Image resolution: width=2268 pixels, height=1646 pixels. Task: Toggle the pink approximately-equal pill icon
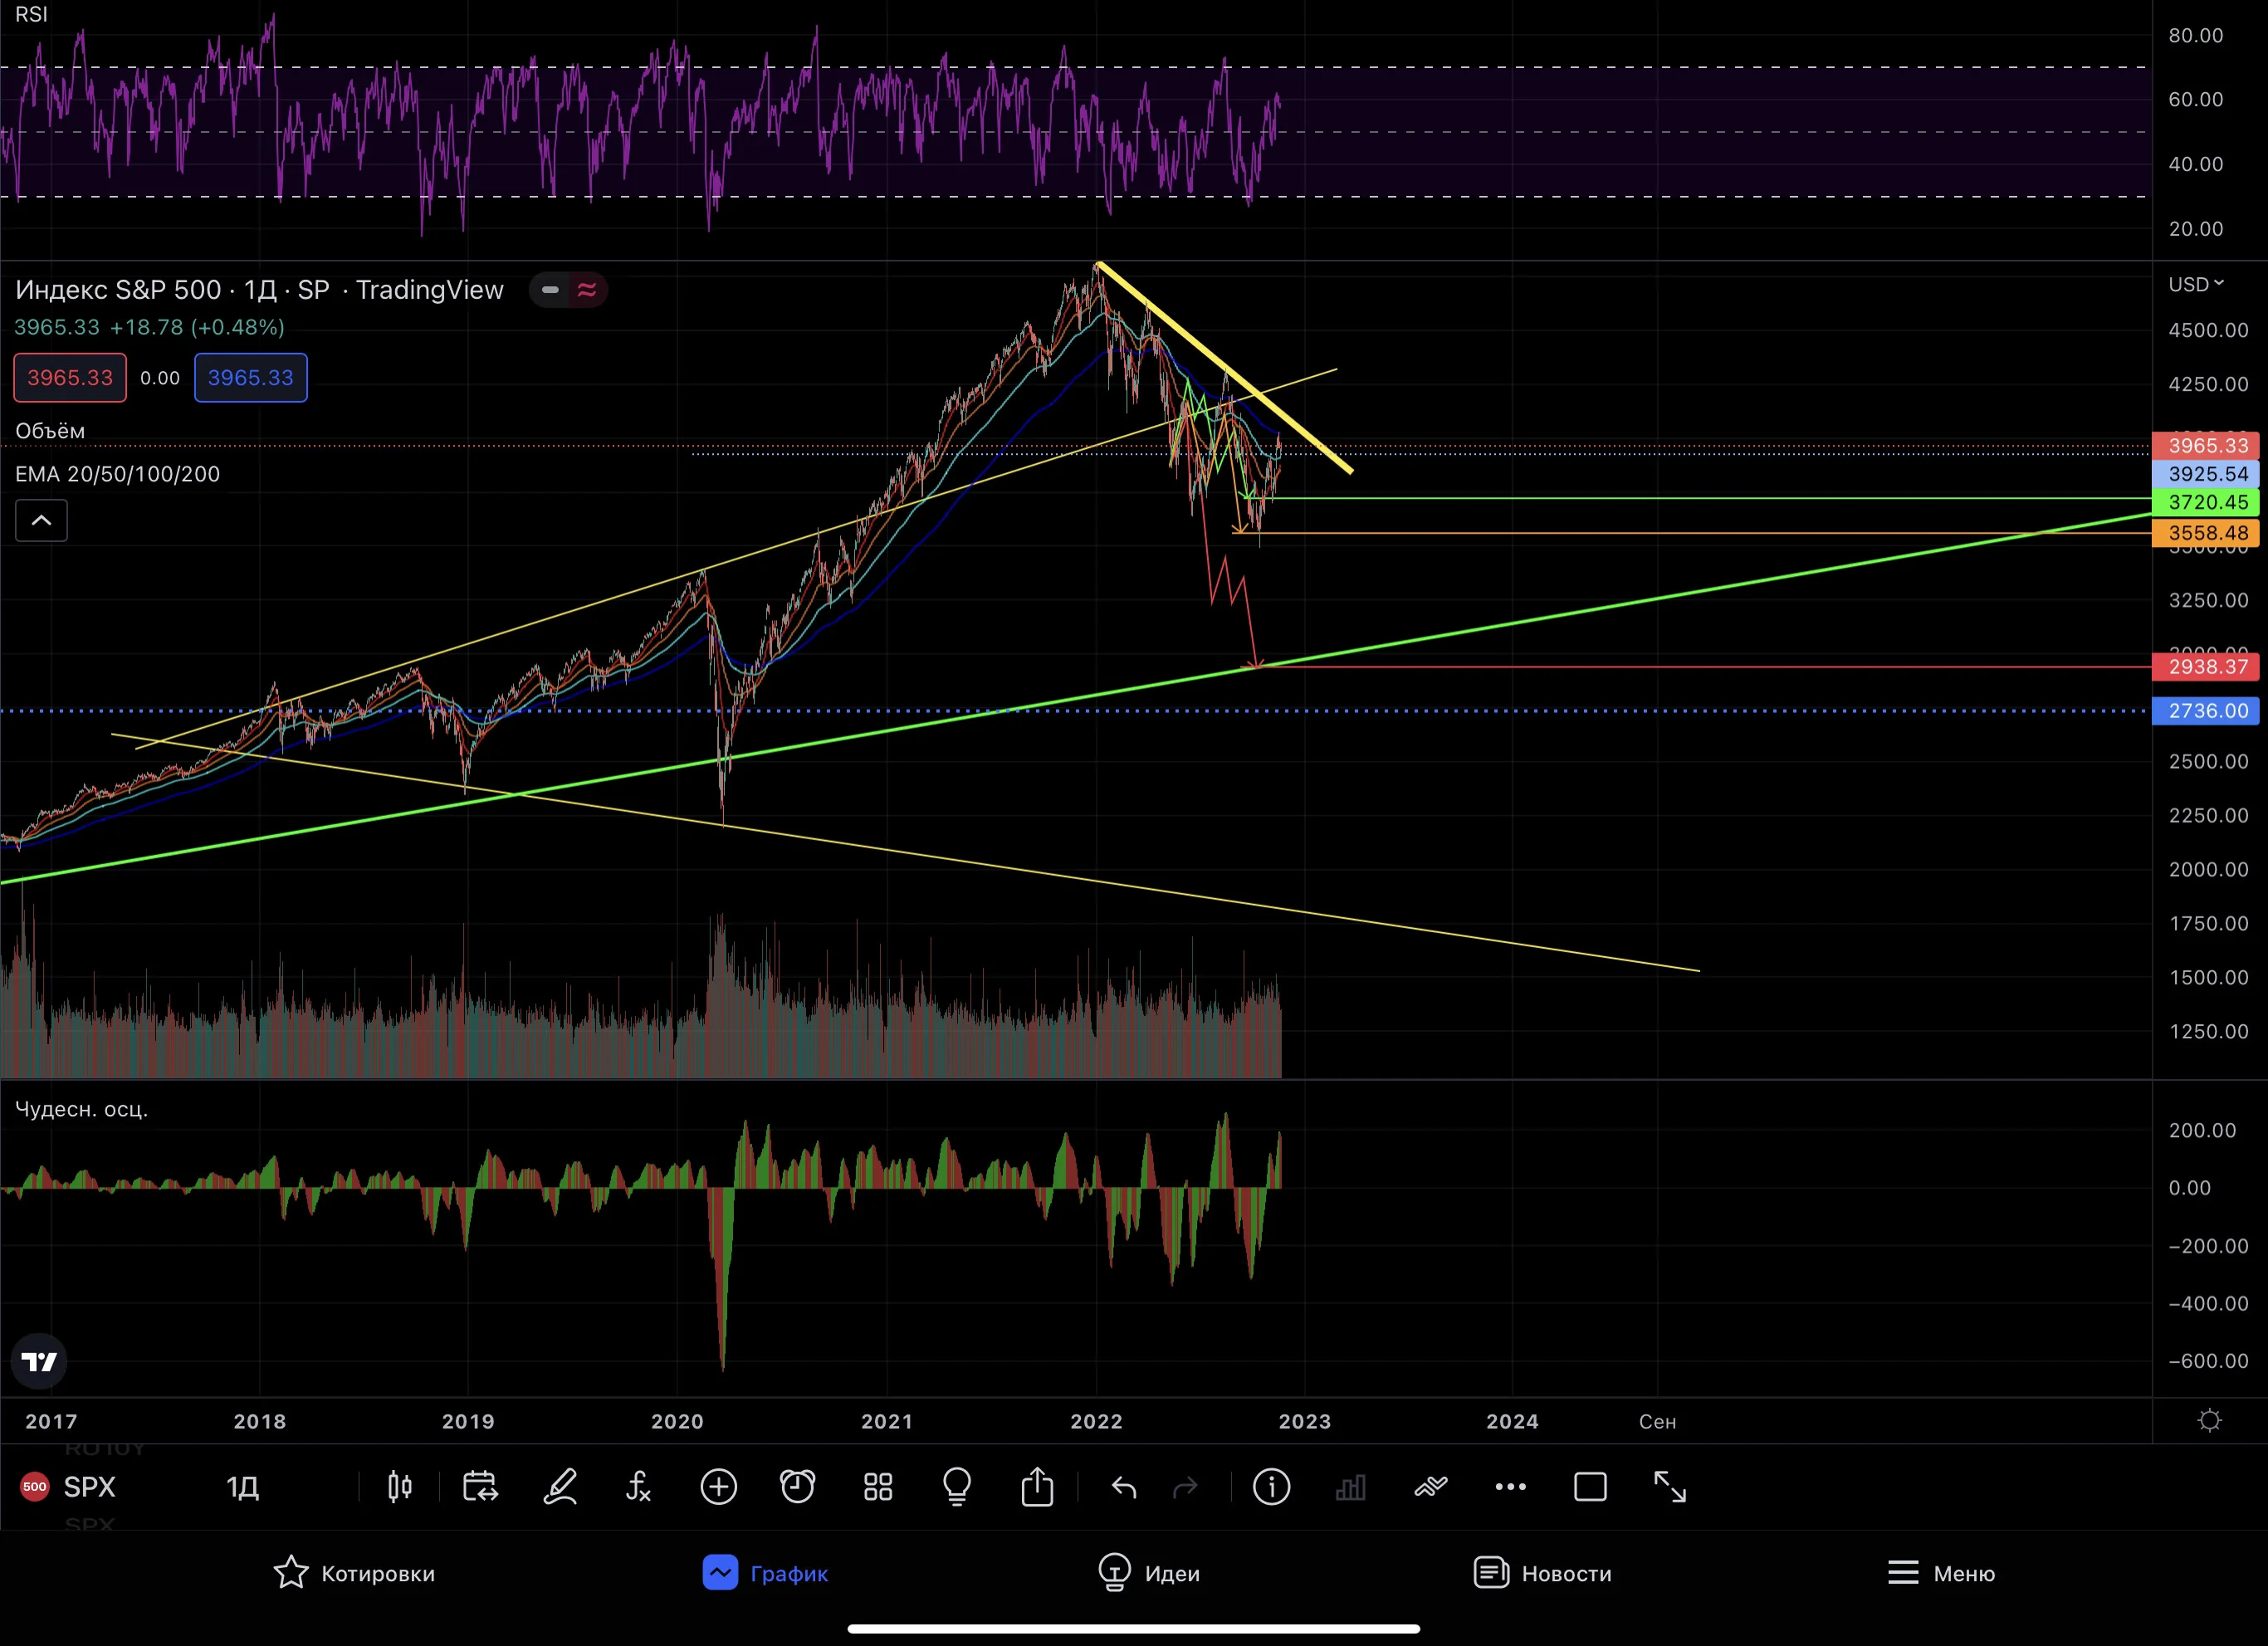587,290
